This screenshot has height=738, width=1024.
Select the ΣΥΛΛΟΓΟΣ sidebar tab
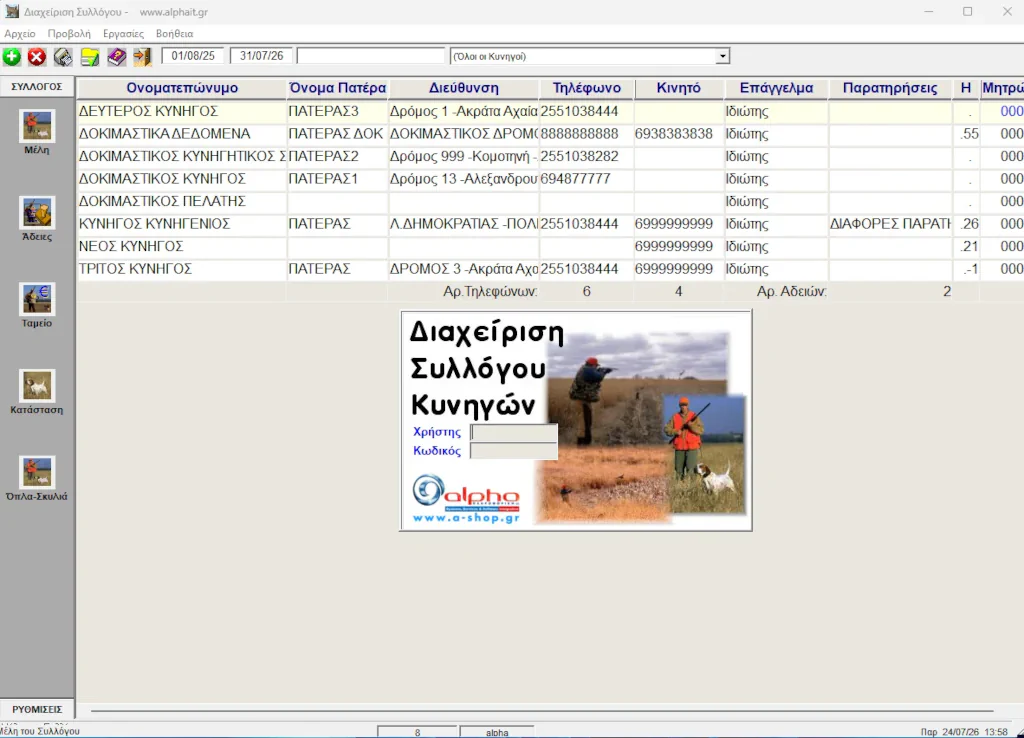tap(37, 86)
